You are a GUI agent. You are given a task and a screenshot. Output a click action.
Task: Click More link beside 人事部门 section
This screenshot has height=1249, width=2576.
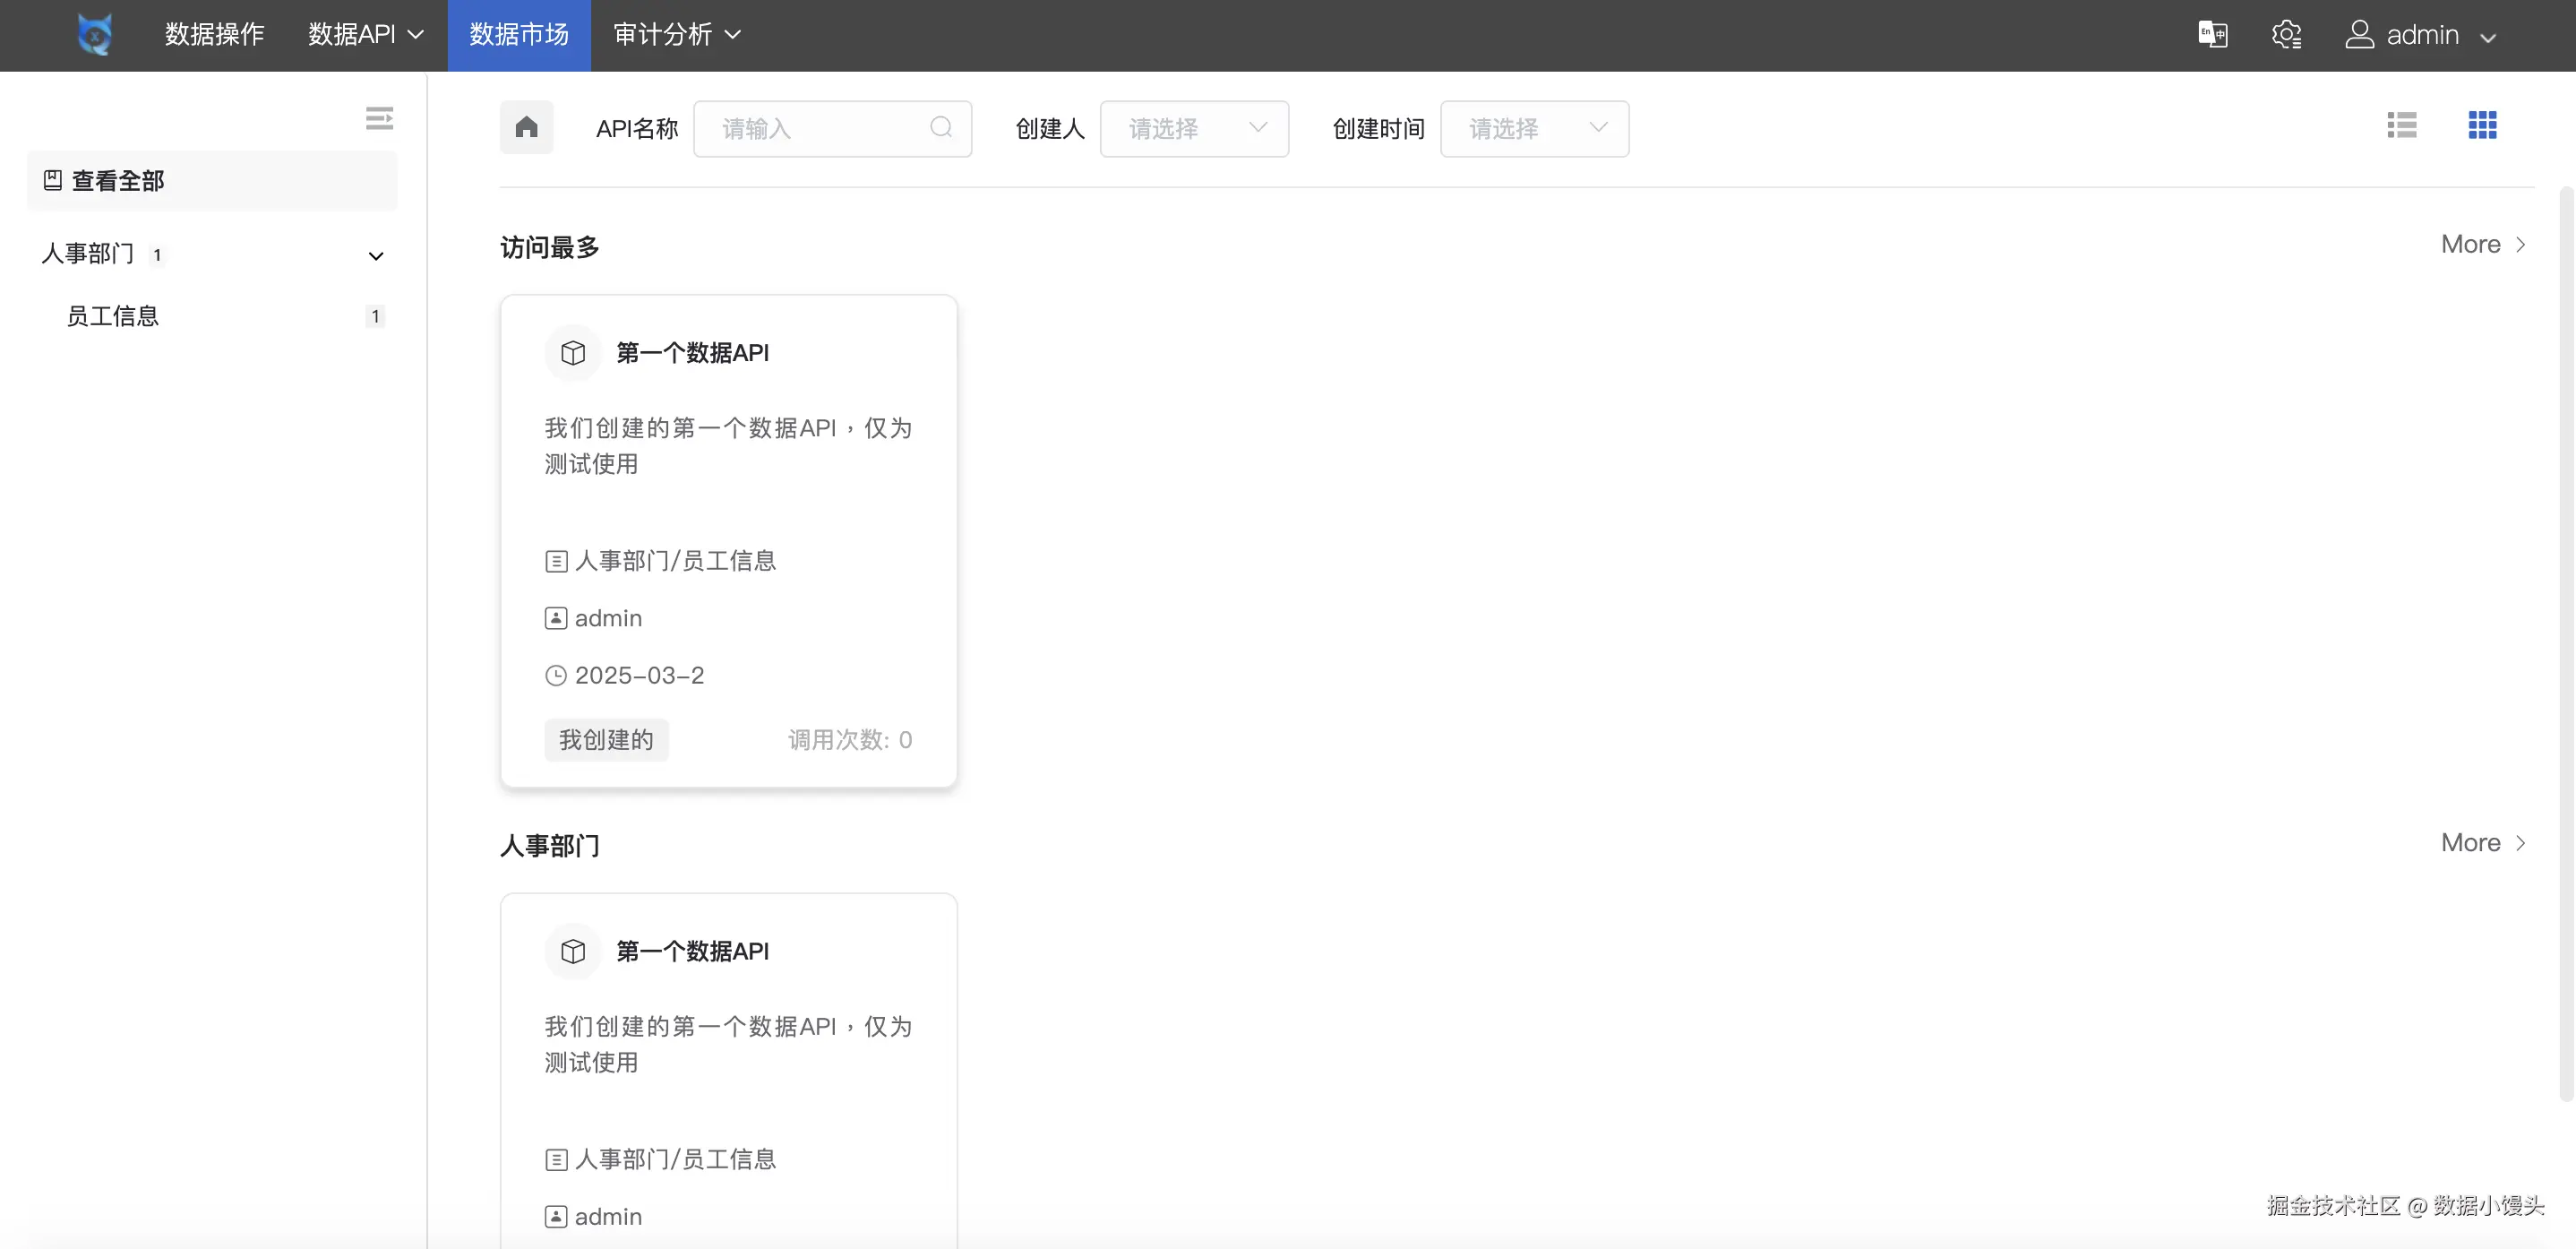tap(2482, 842)
